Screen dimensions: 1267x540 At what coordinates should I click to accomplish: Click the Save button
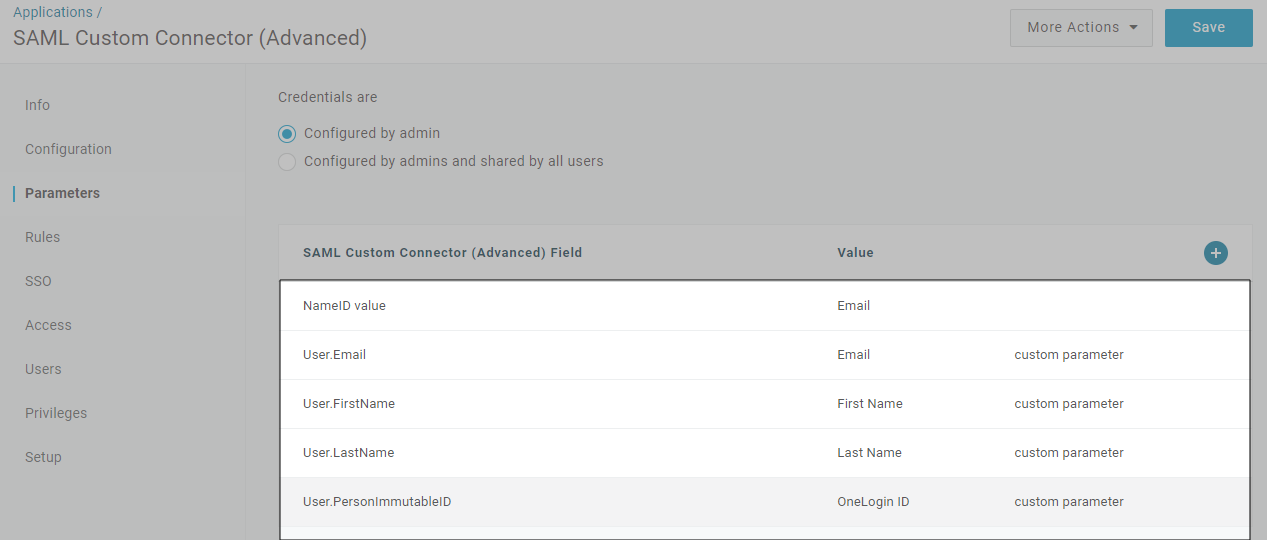click(x=1208, y=28)
